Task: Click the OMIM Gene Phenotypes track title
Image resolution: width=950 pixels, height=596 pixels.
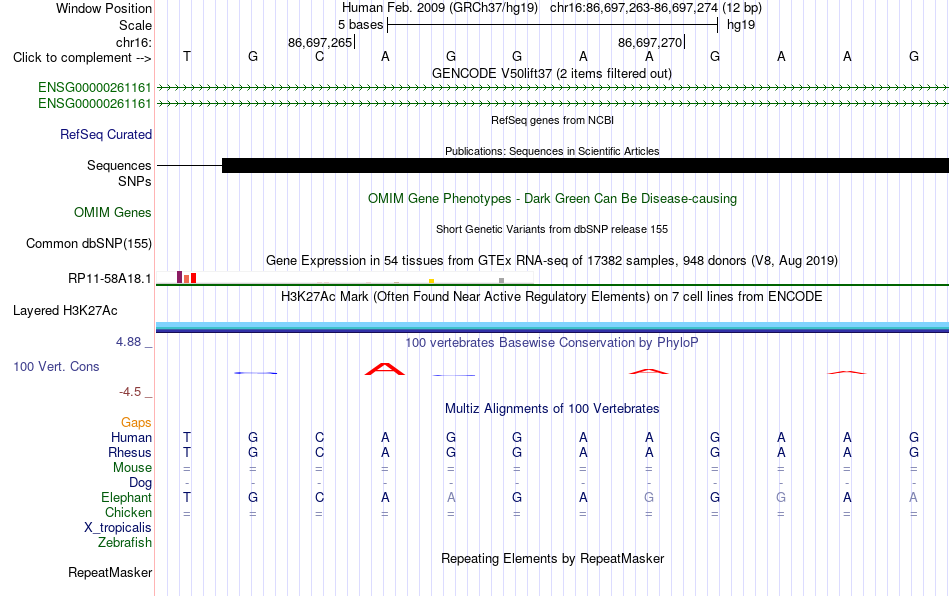Action: pyautogui.click(x=552, y=199)
